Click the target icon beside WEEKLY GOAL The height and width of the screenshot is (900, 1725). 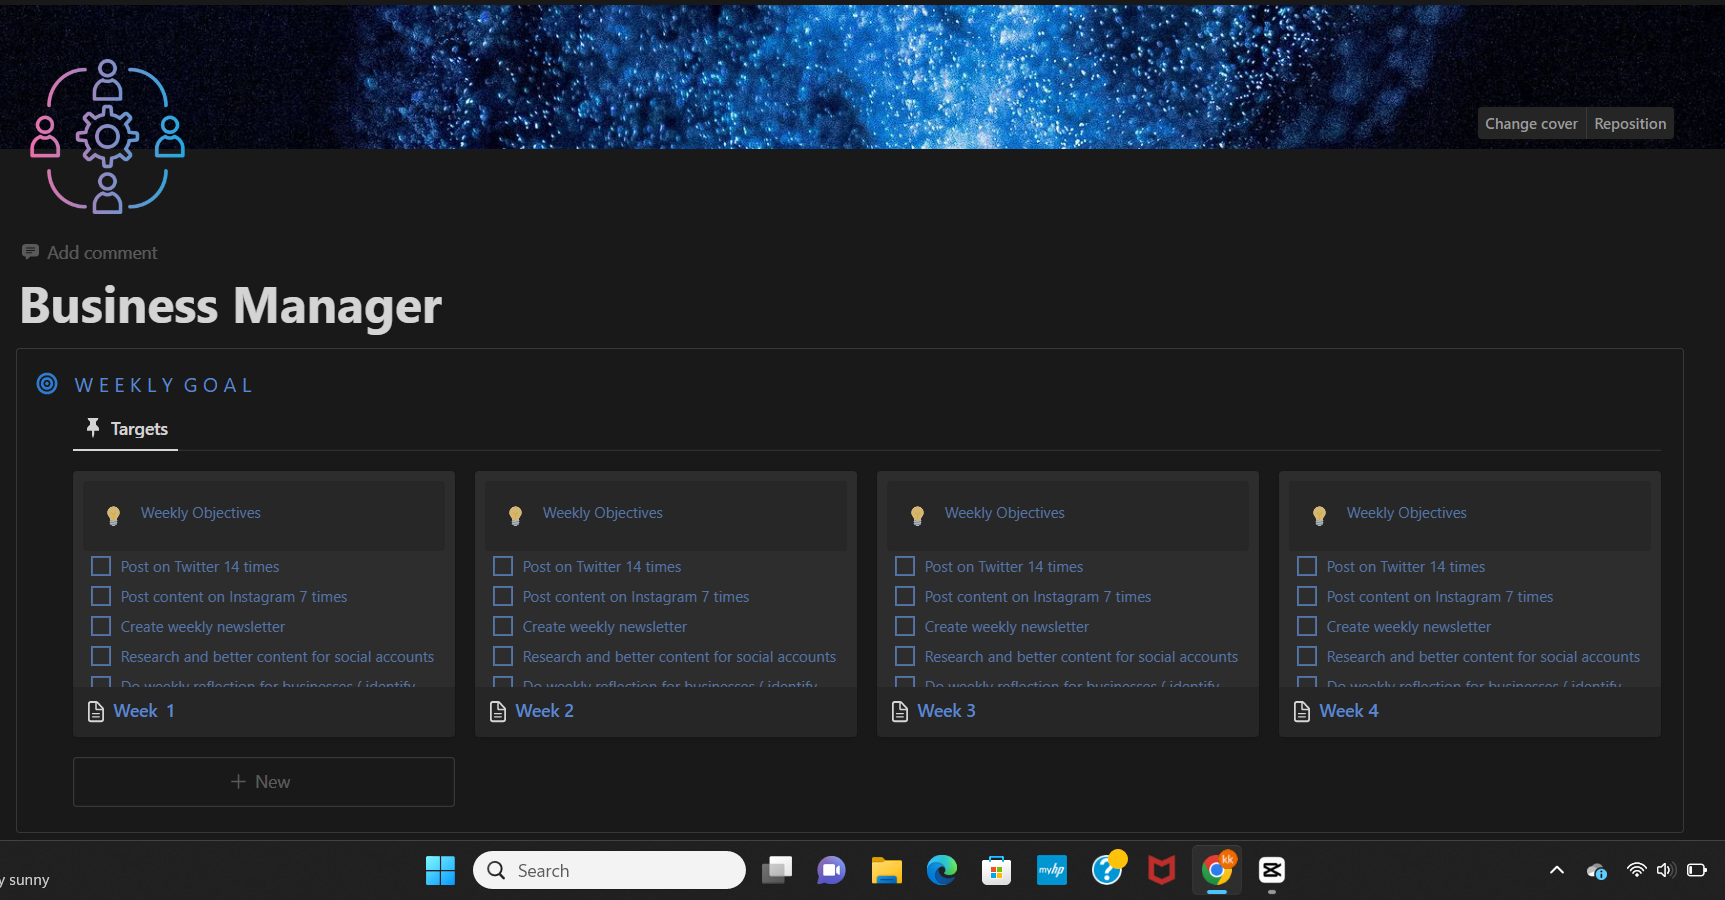pos(47,384)
